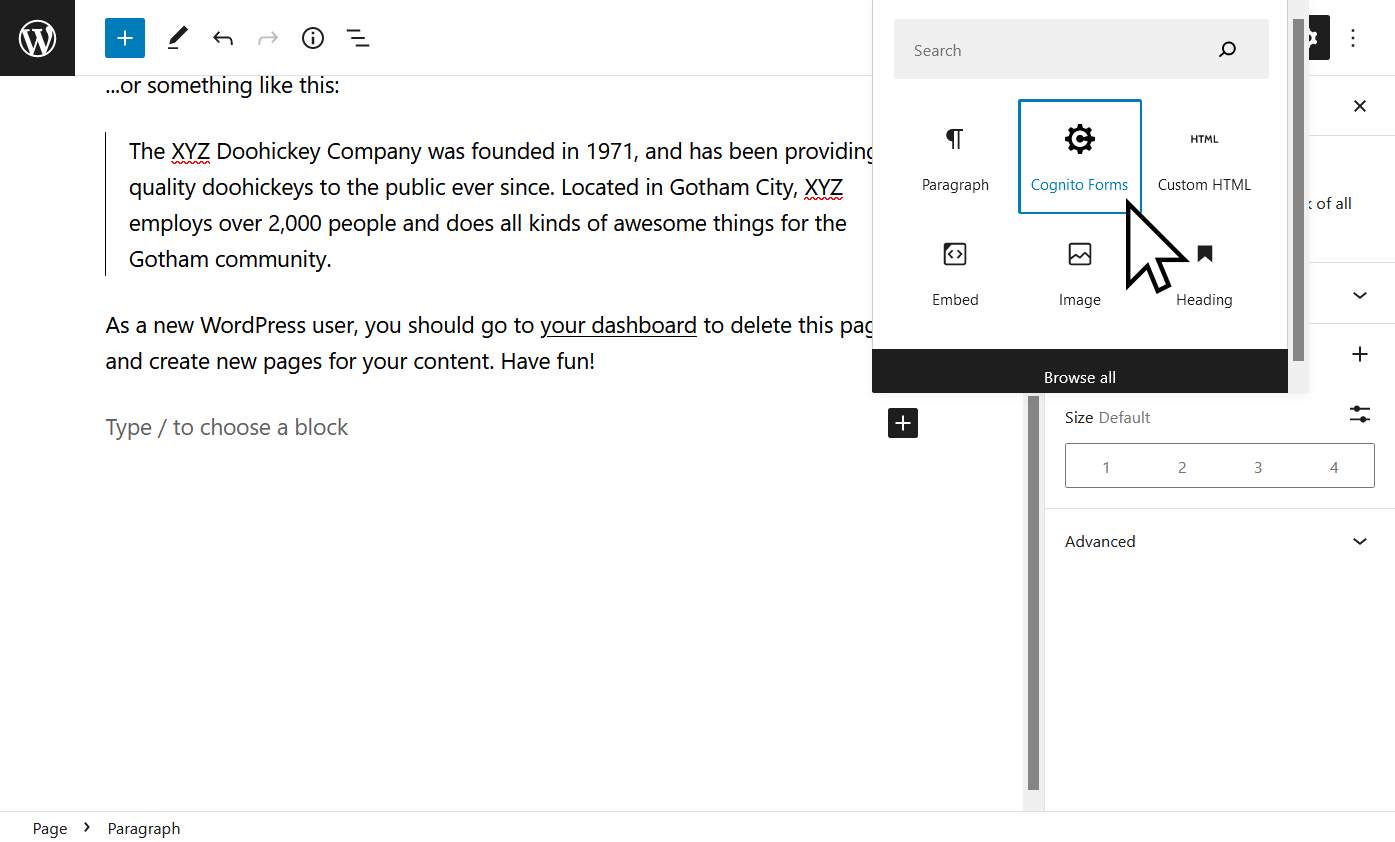Select Page in the breadcrumb

tap(50, 828)
